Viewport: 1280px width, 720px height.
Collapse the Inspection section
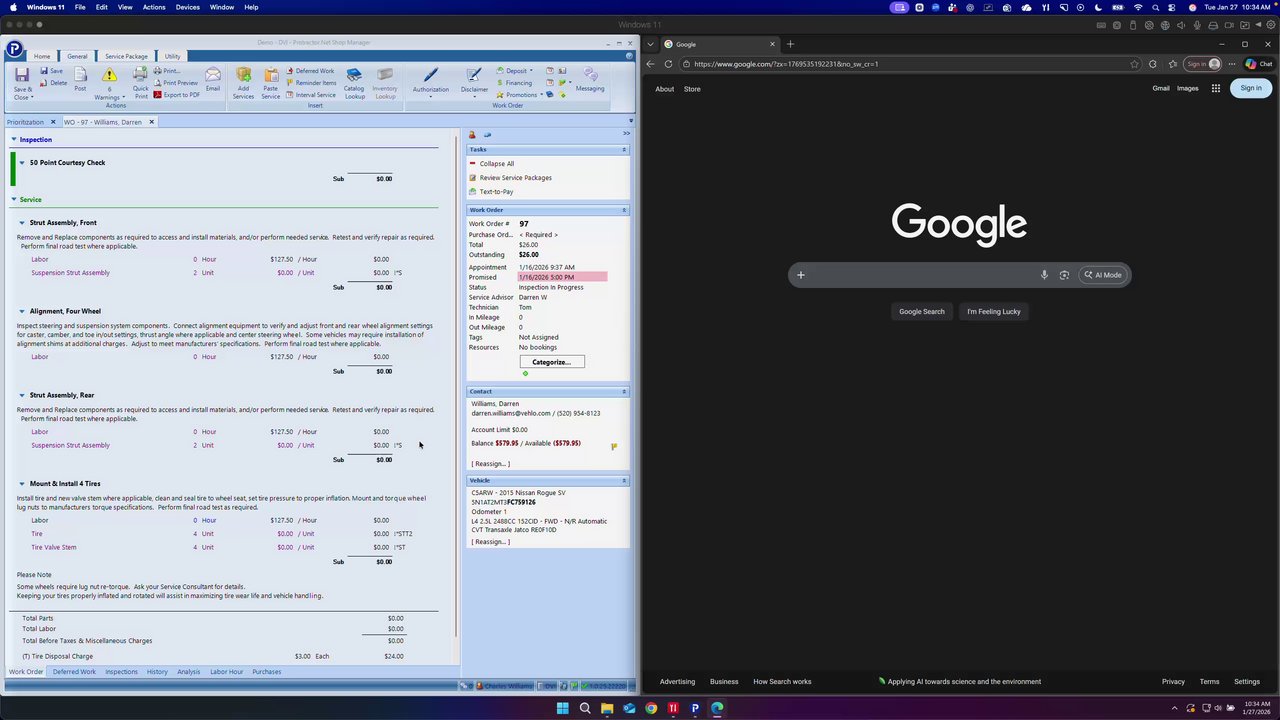tap(14, 140)
